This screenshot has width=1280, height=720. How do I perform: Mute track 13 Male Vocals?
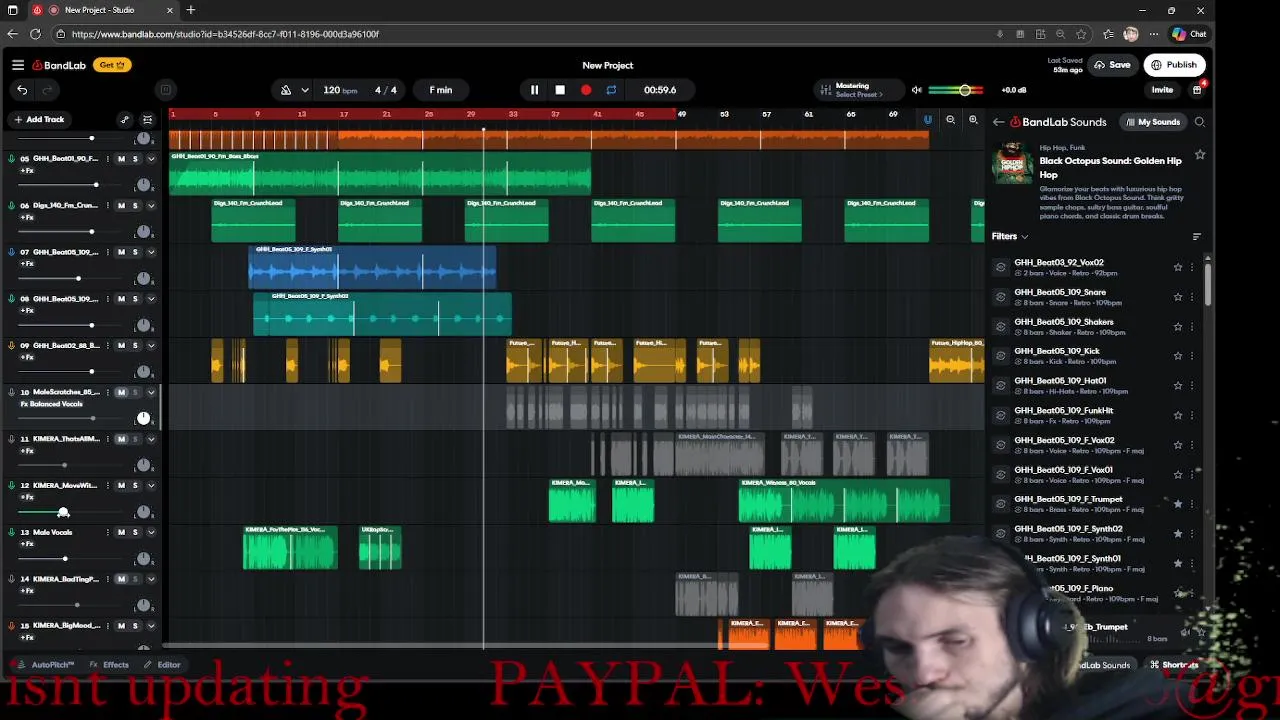tap(121, 532)
